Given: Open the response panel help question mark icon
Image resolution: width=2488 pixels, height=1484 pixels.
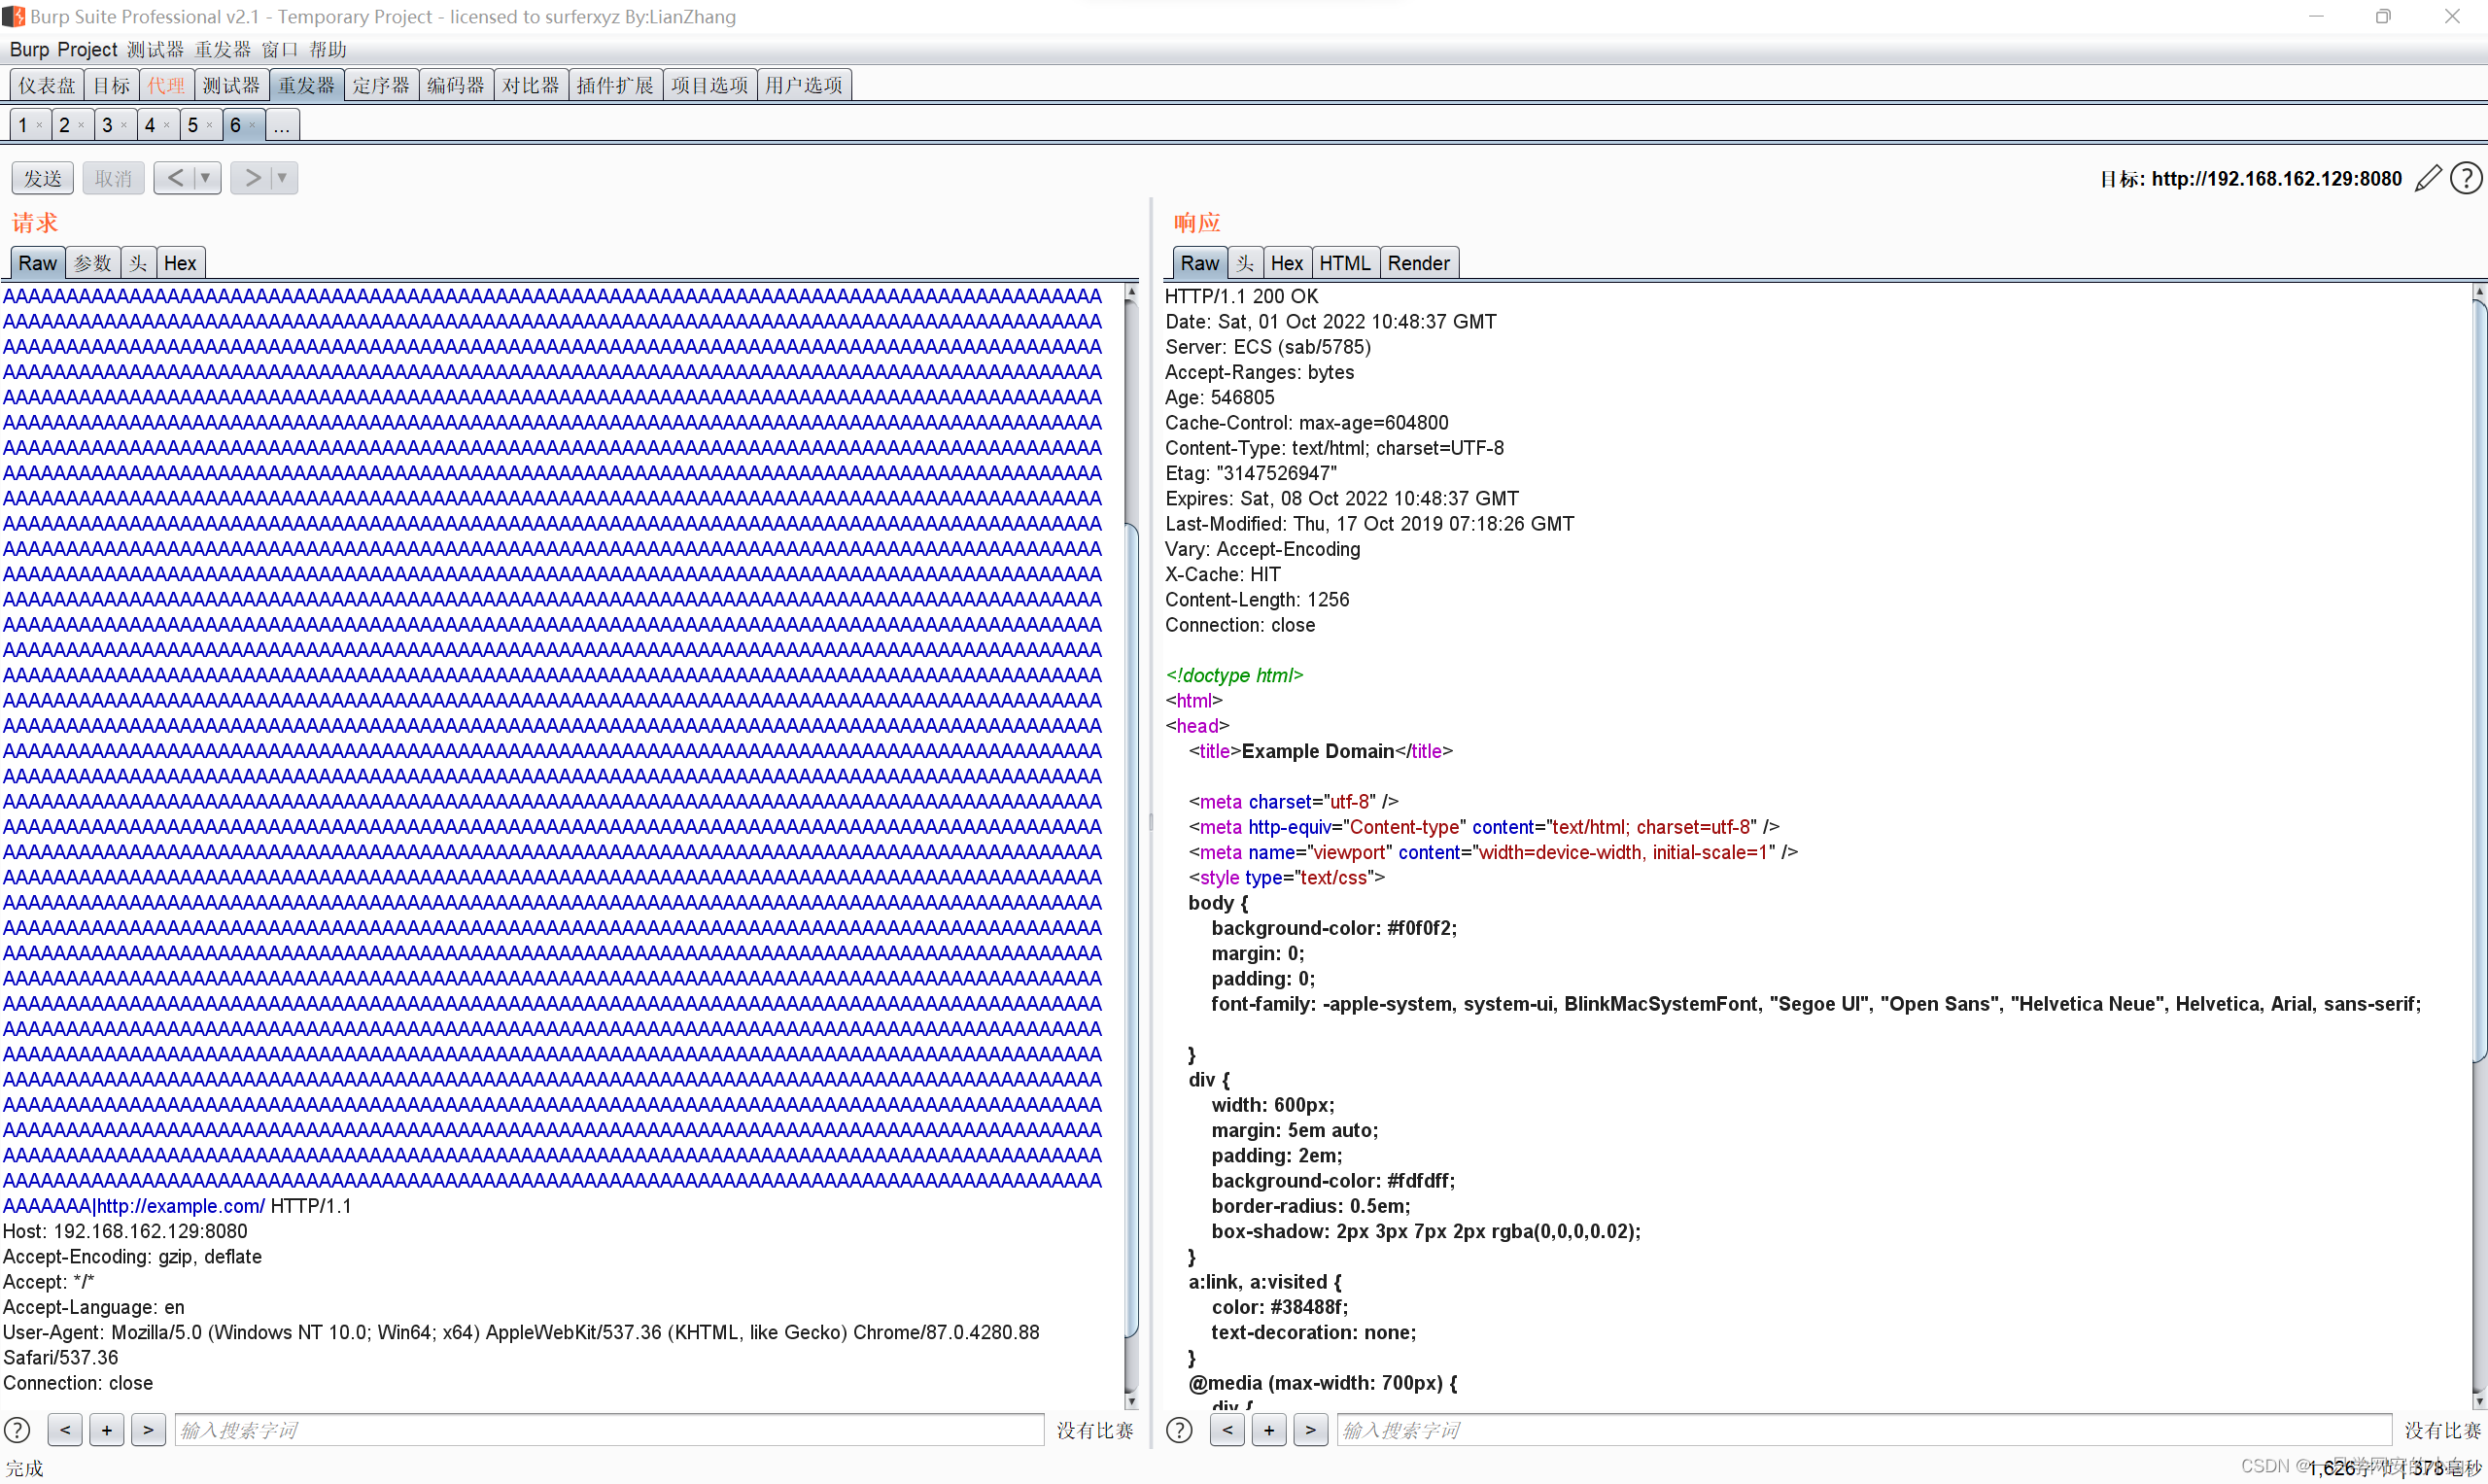Looking at the screenshot, I should coord(1179,1429).
